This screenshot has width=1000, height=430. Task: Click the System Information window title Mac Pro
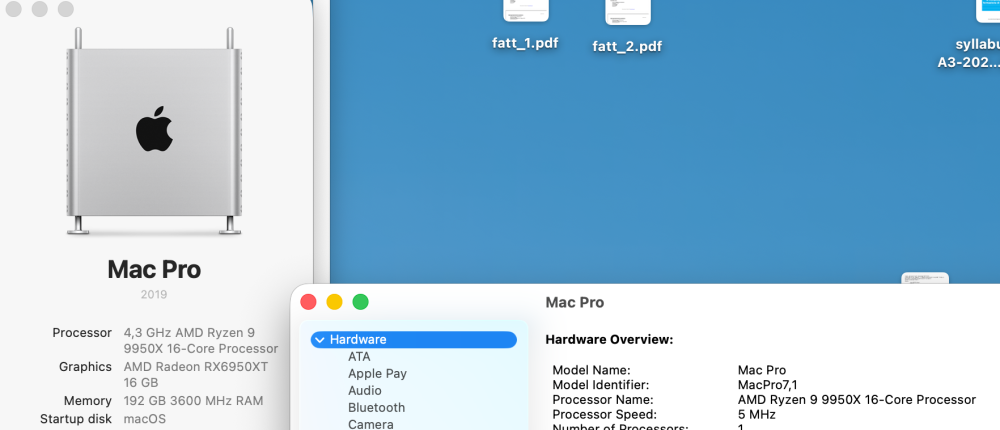tap(575, 302)
